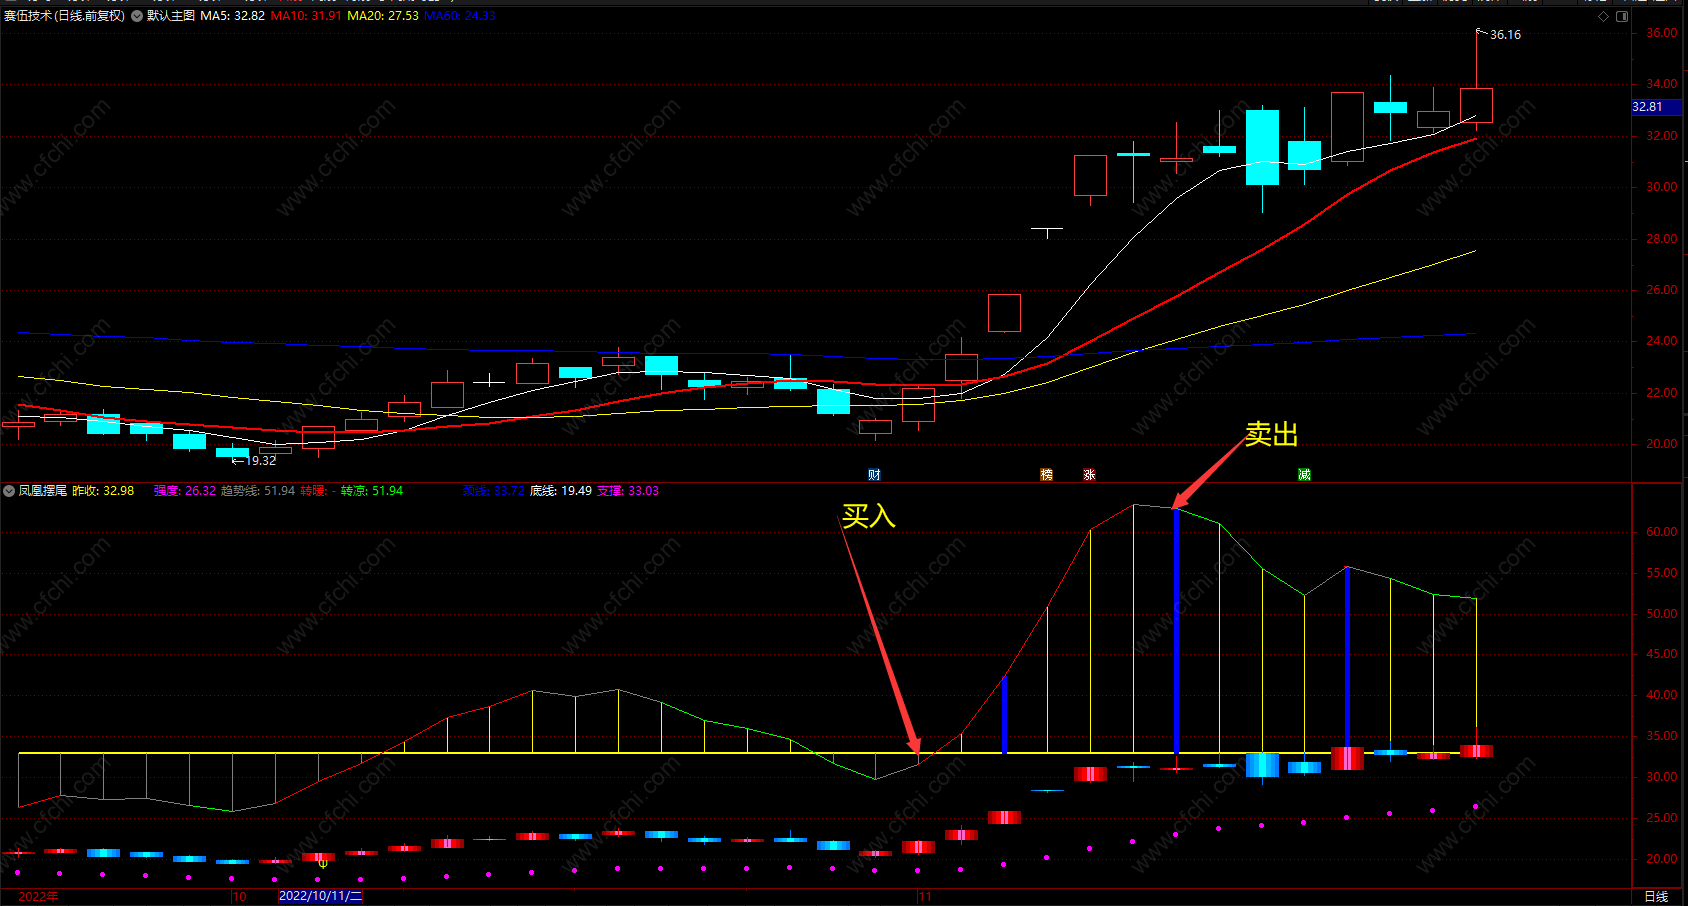
Task: Click the 底线: 19.49 value
Action: coord(561,491)
